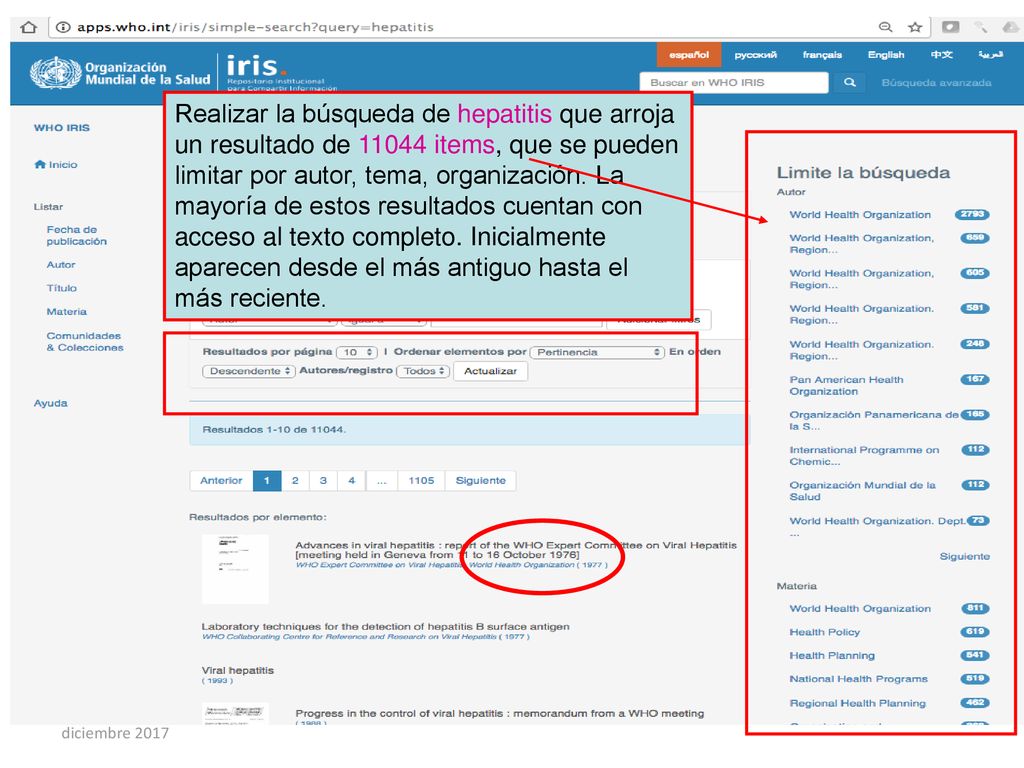Filter by Organización Panamericana de la S...
Screen dimensions: 1024x768
coord(874,421)
